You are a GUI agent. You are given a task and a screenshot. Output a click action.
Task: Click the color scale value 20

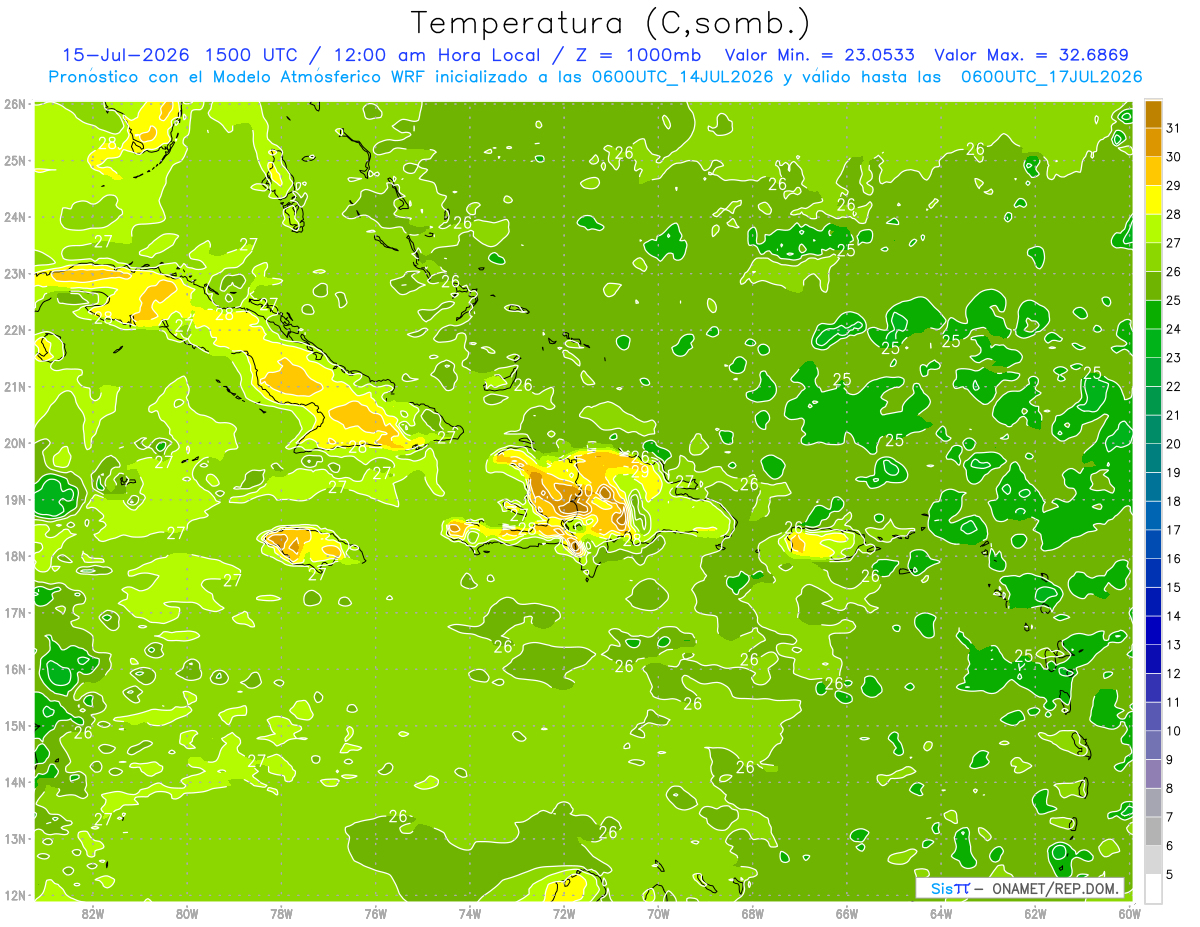click(x=1173, y=443)
